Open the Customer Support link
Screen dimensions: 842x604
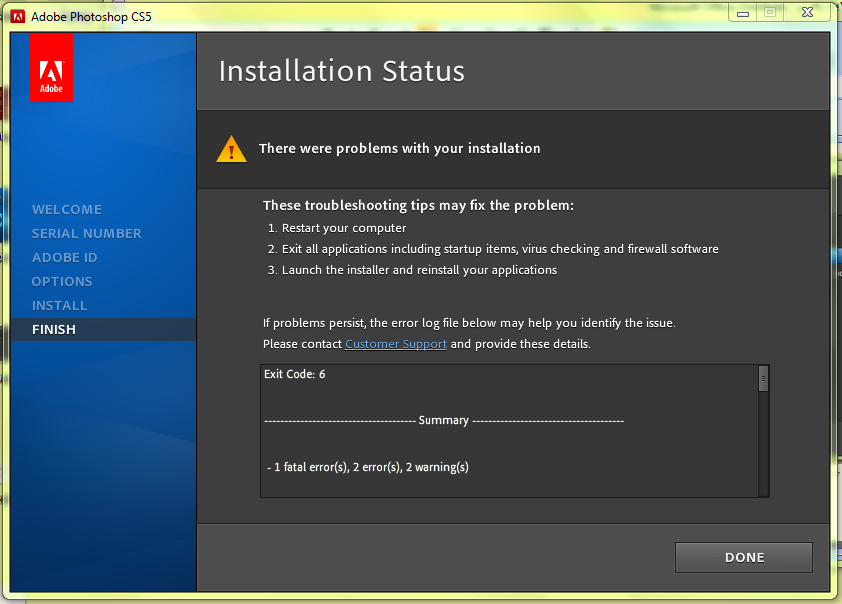pos(396,344)
